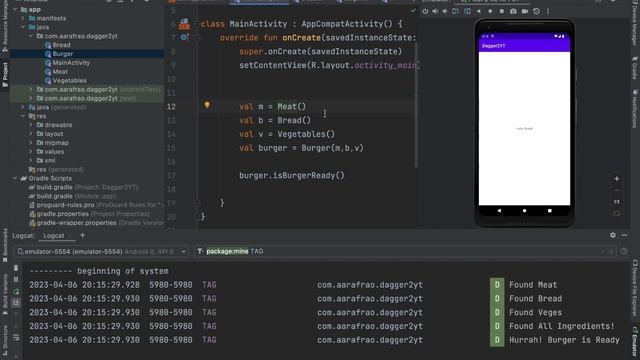Collapse the res folder

coord(23,116)
